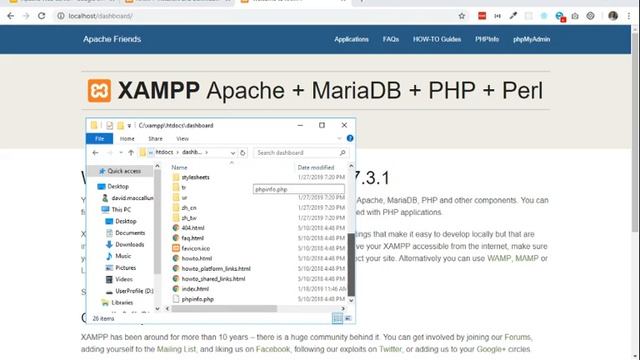Select the 404.html file
Viewport: 640px width, 360px height.
click(x=193, y=228)
